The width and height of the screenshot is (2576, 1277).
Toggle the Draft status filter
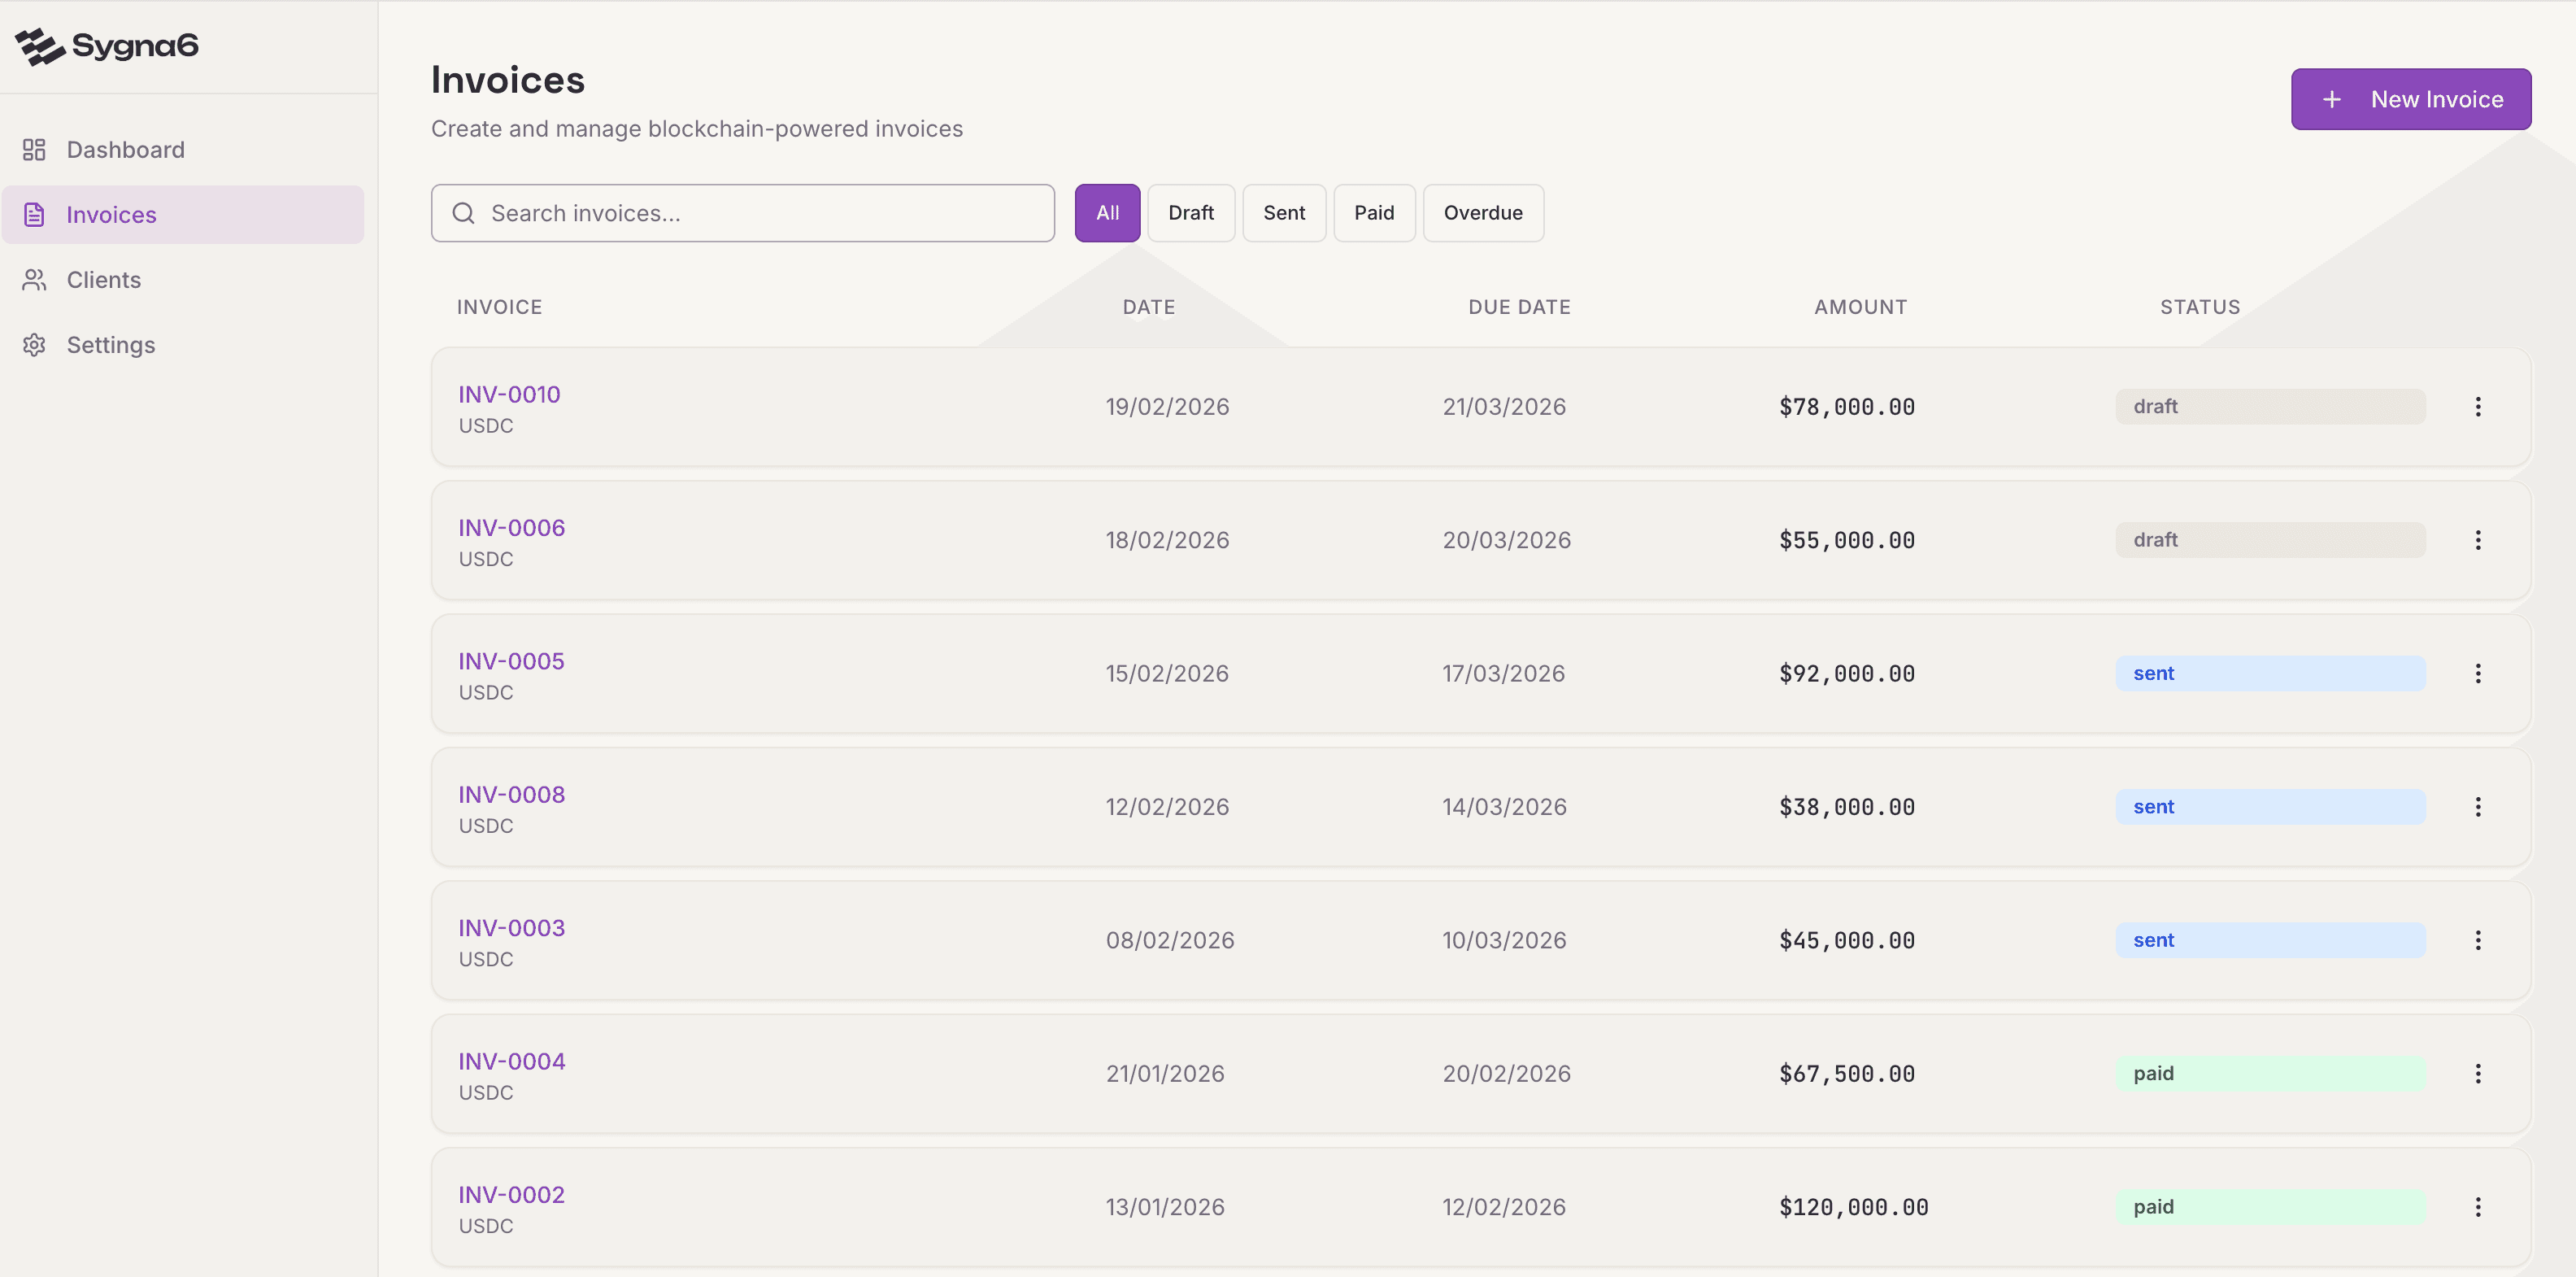pos(1190,212)
